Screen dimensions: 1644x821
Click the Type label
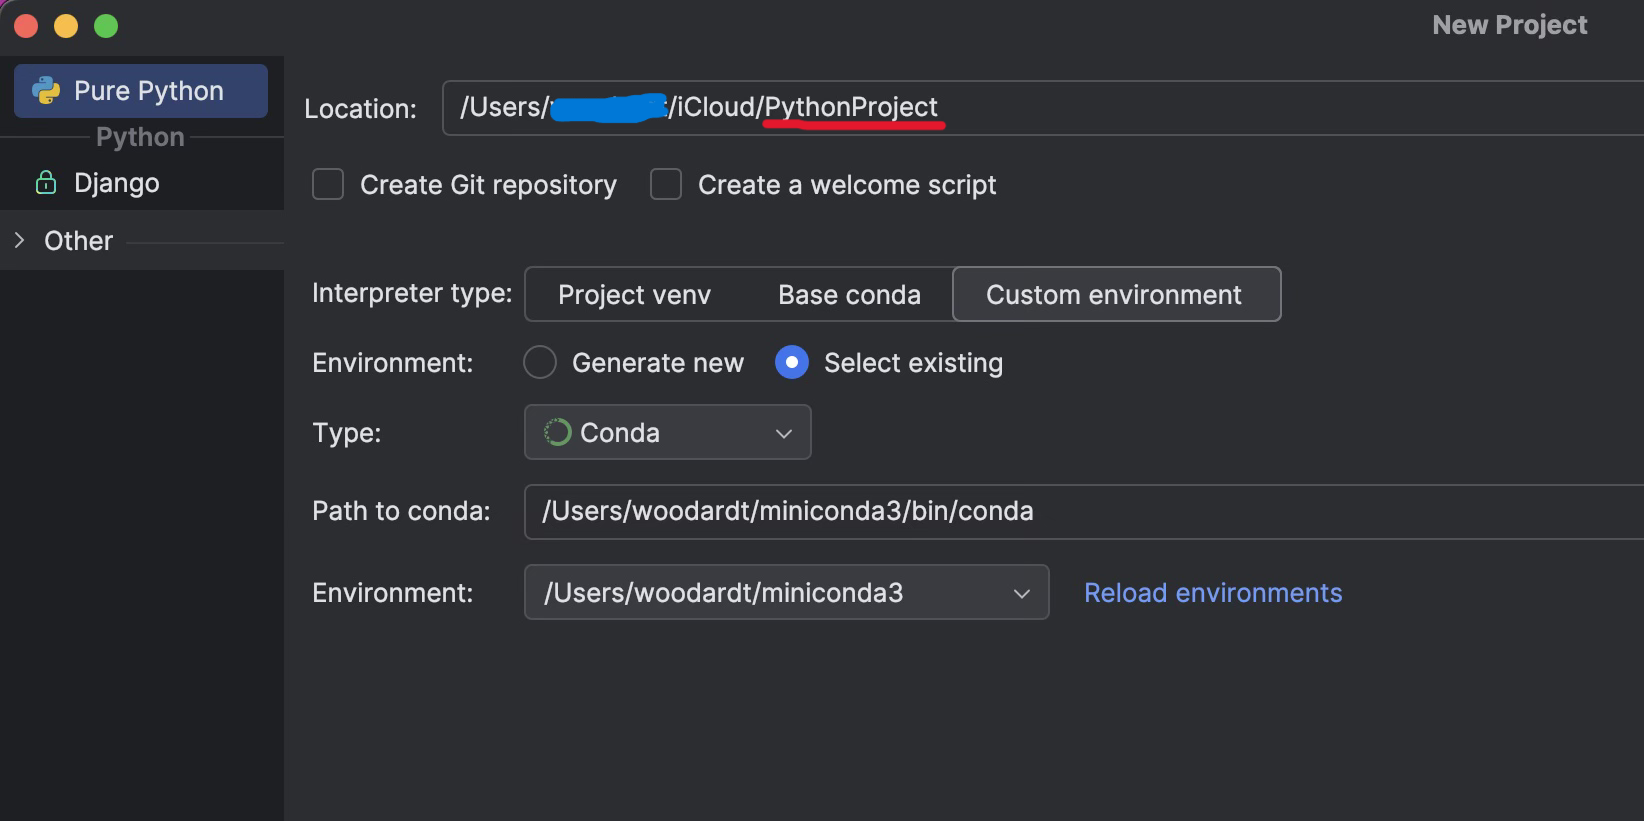point(346,433)
